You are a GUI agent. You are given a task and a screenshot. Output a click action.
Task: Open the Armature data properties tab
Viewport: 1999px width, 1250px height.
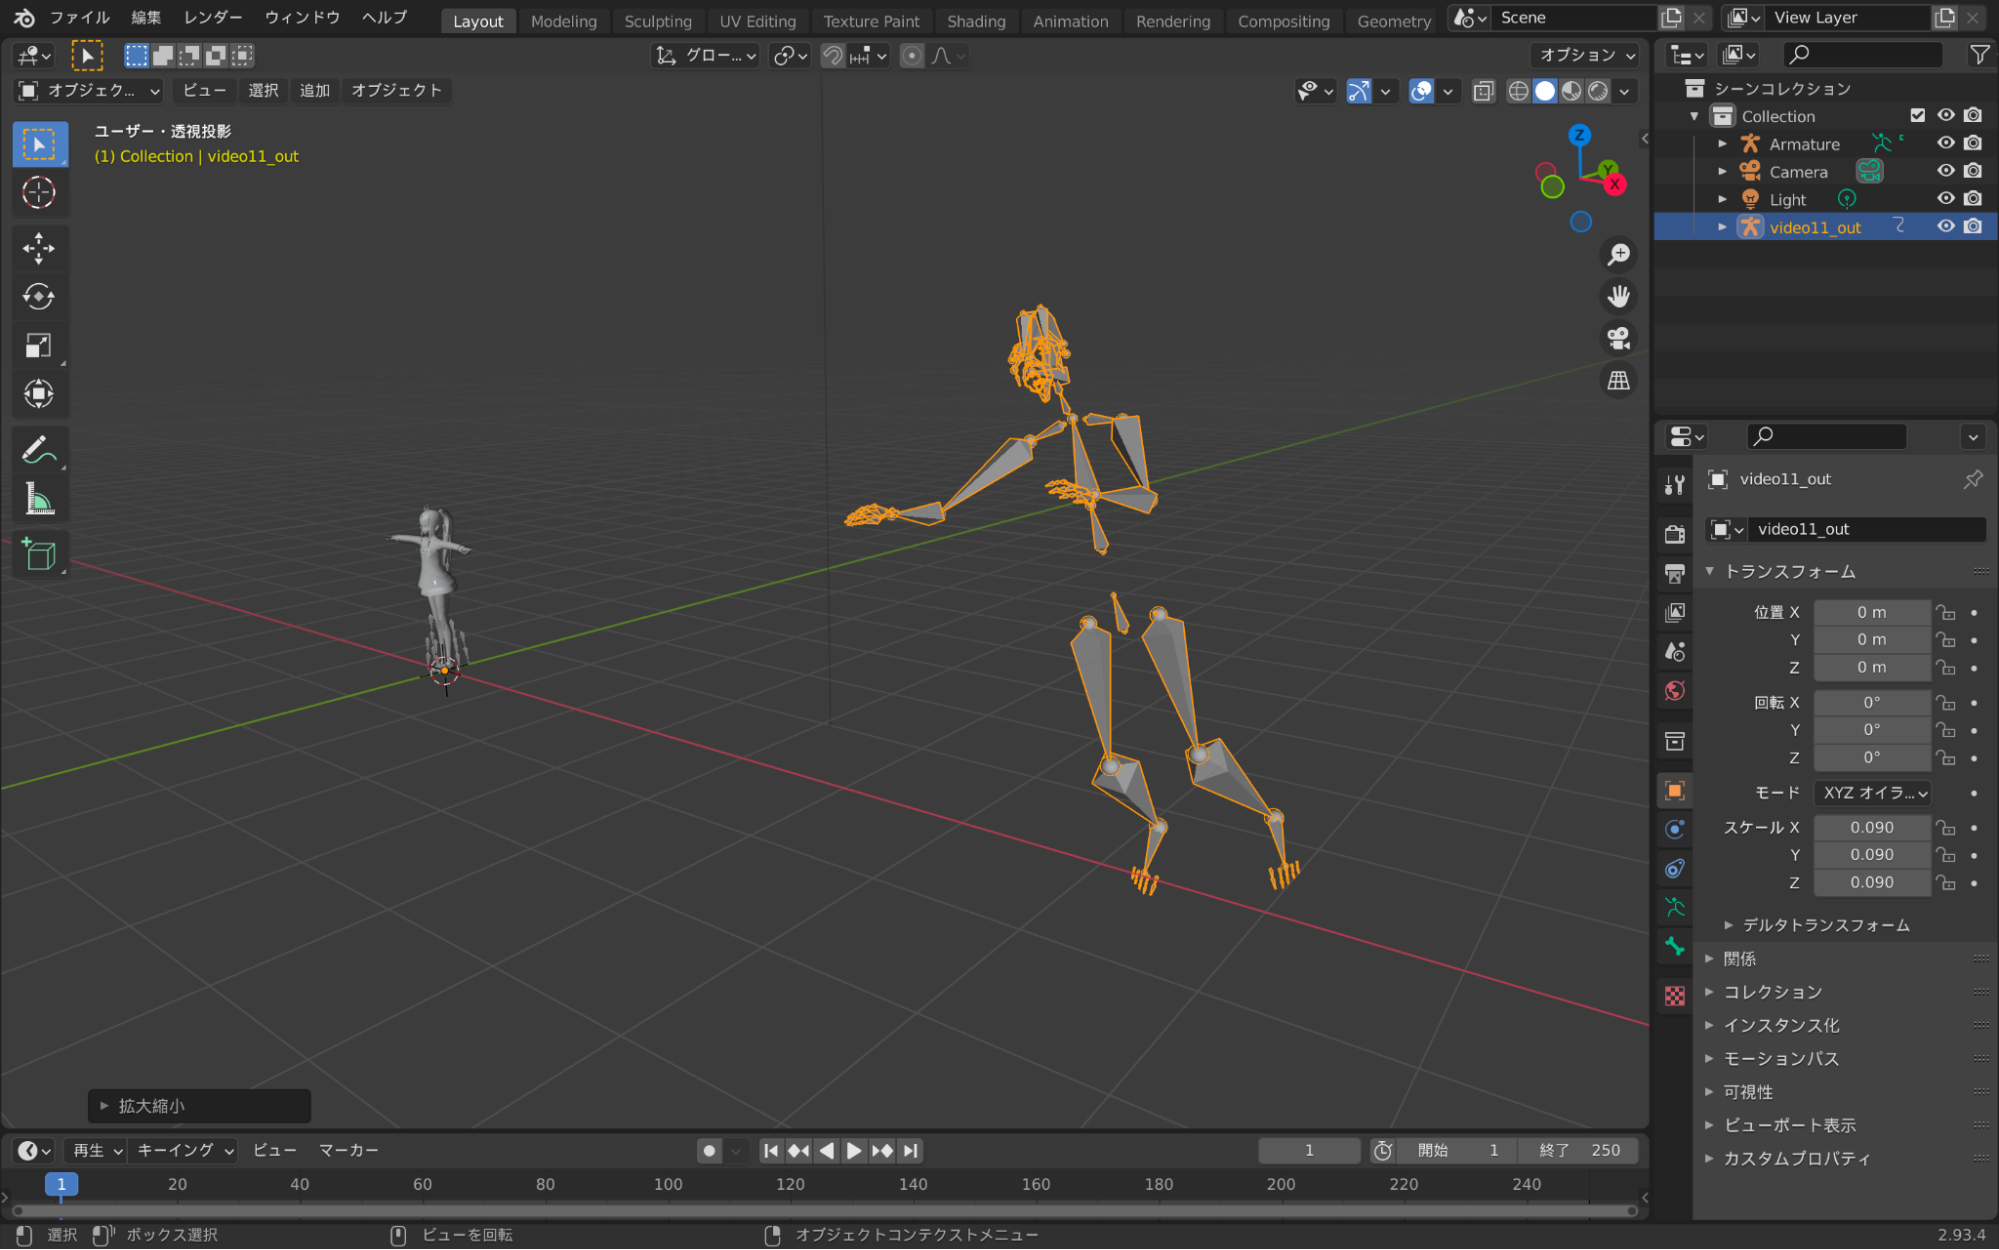(1675, 907)
